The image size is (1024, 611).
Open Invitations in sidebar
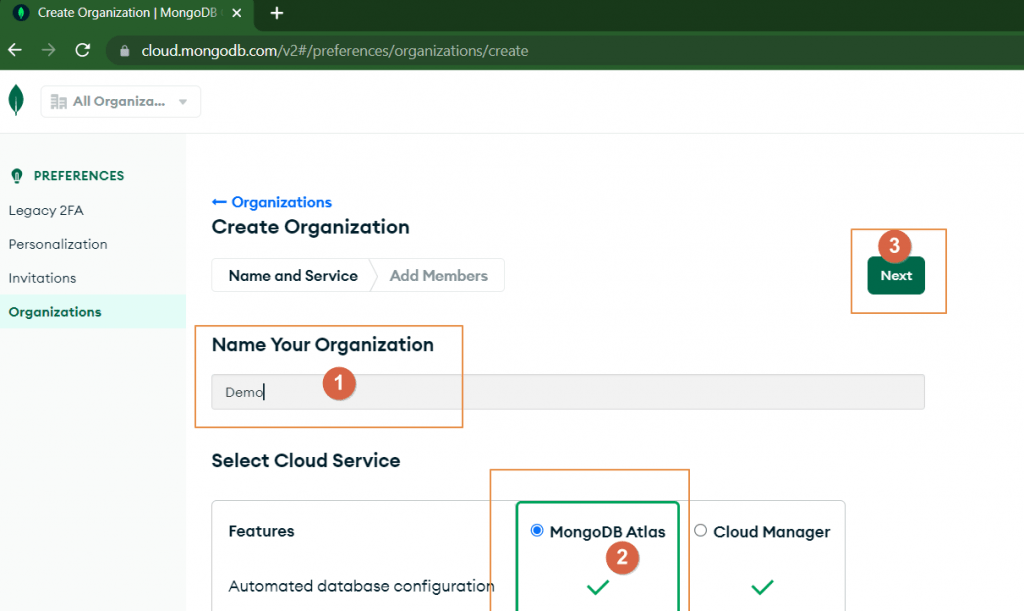coord(42,278)
